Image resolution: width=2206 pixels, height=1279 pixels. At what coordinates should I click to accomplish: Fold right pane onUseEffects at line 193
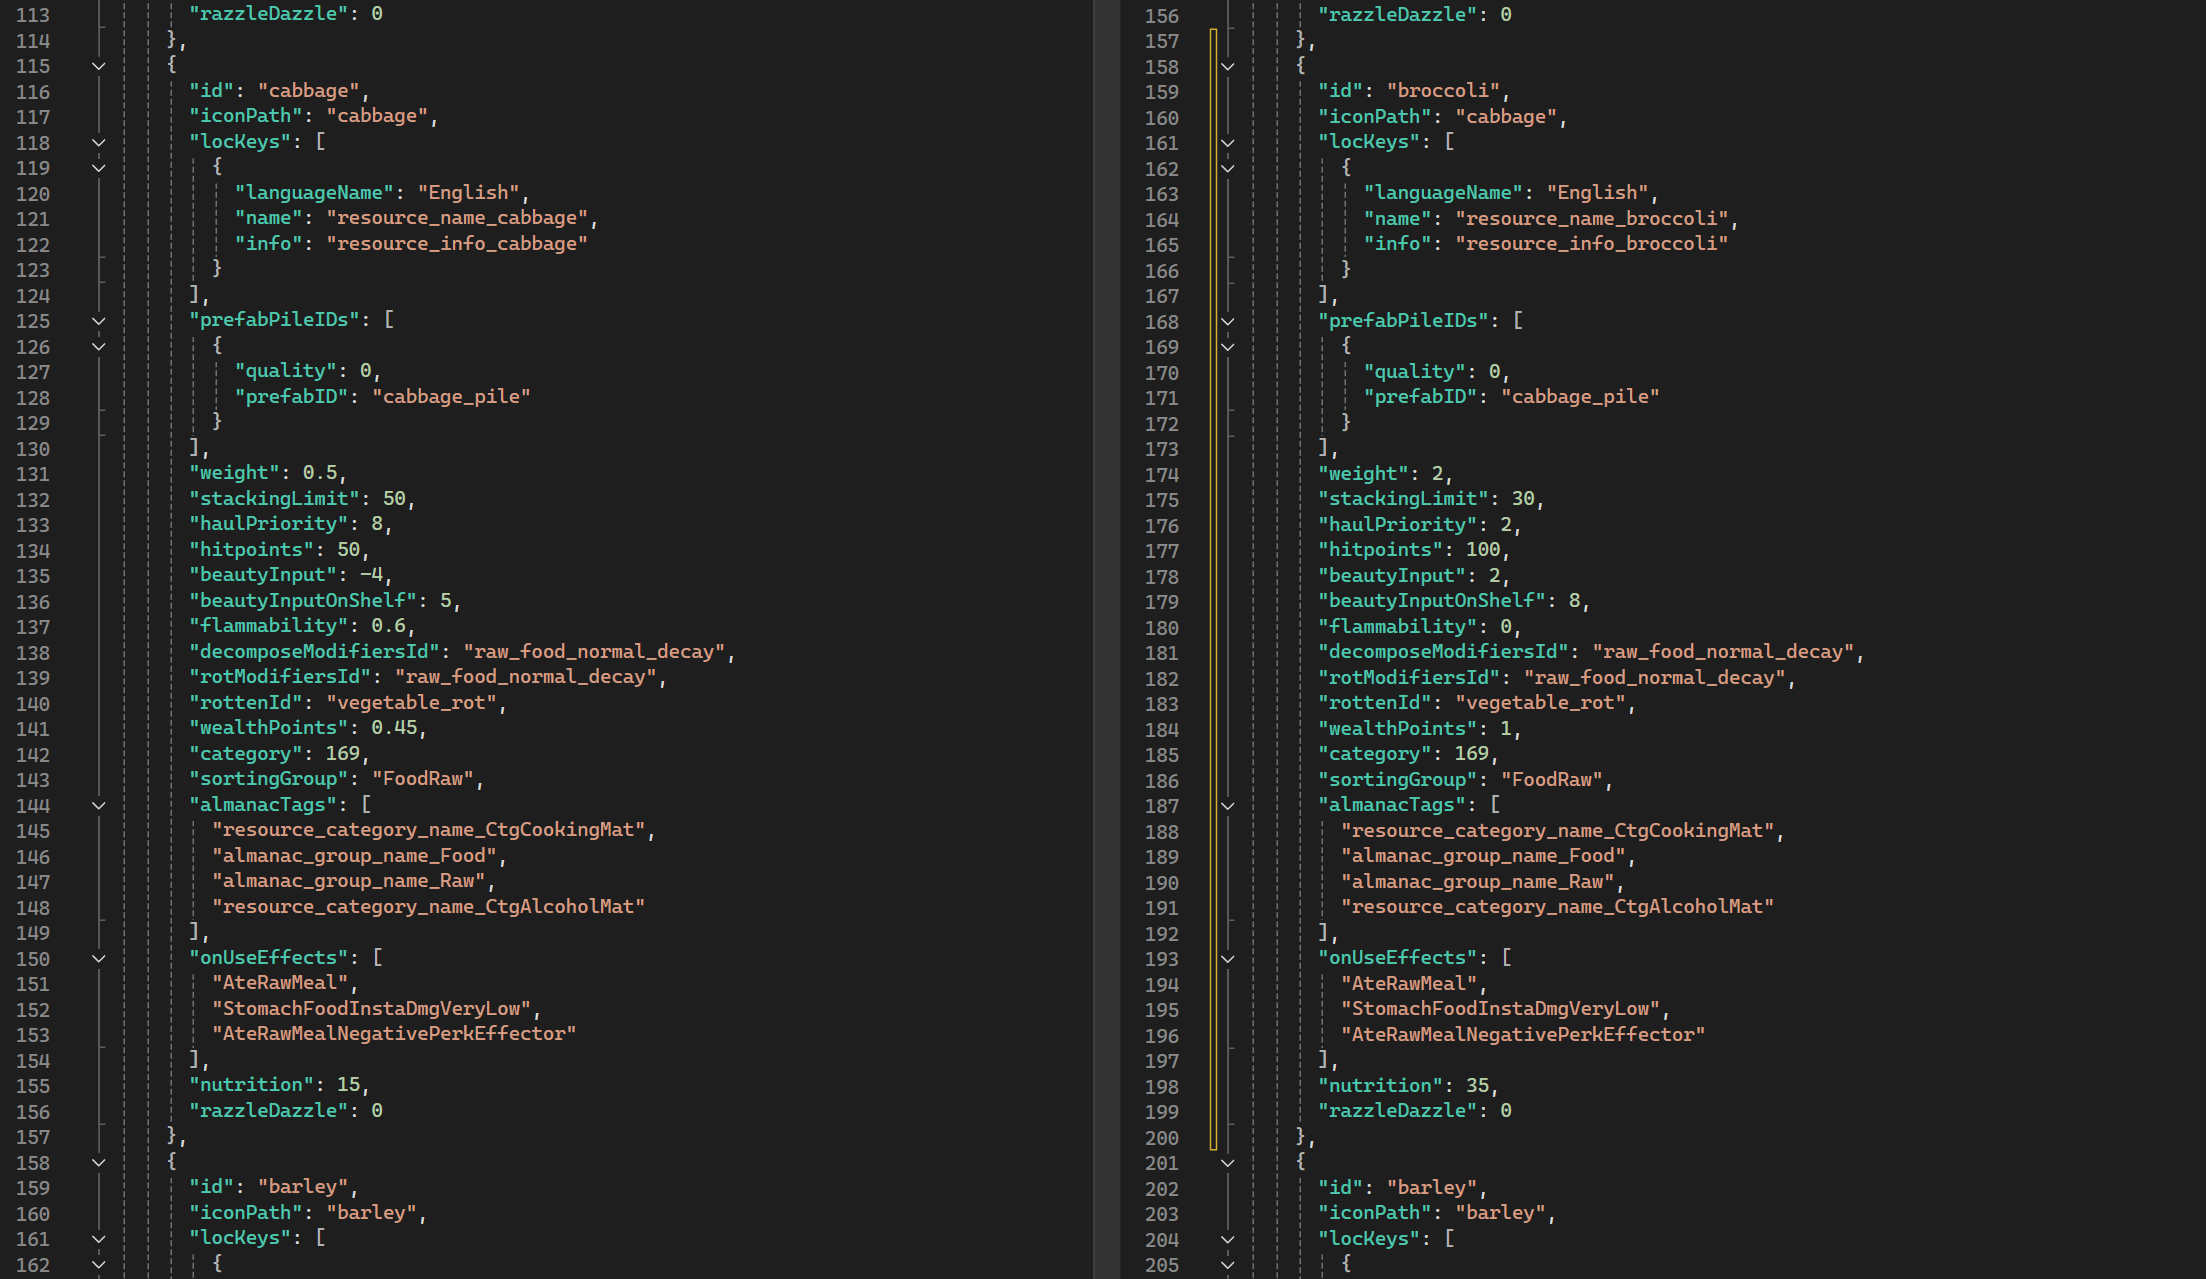(x=1228, y=959)
